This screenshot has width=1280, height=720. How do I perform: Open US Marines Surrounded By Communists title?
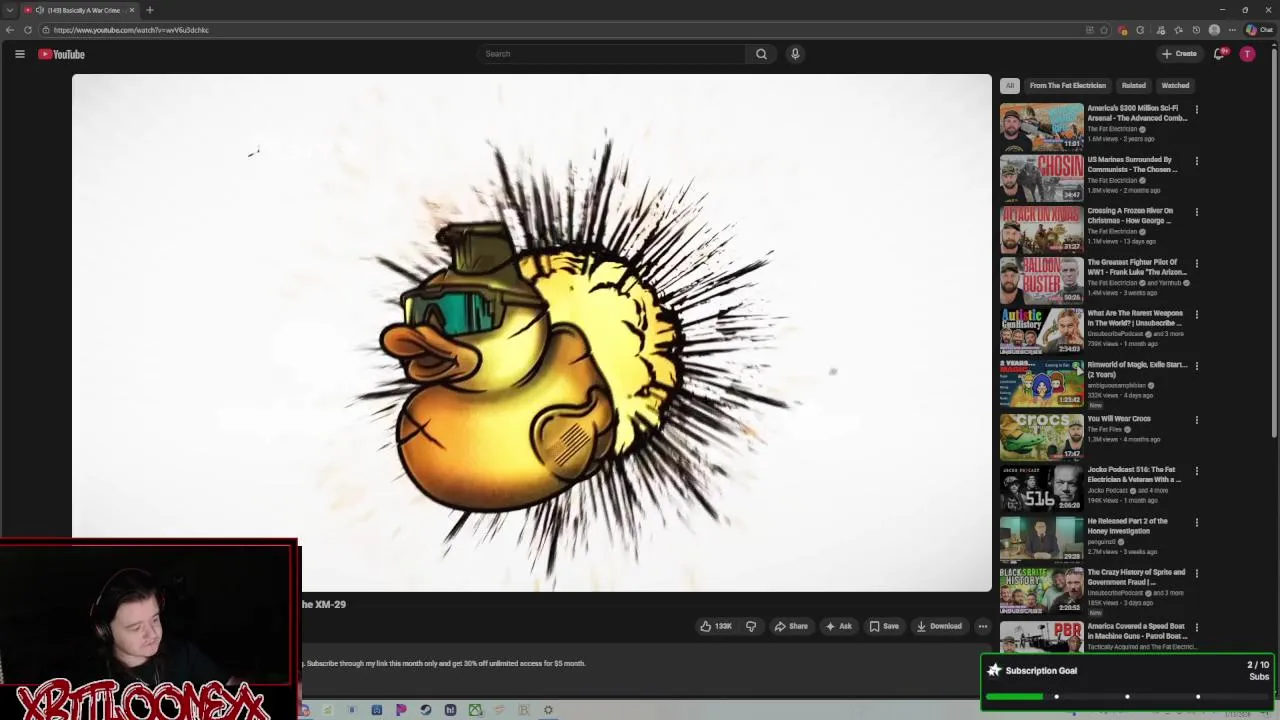tap(1133, 164)
